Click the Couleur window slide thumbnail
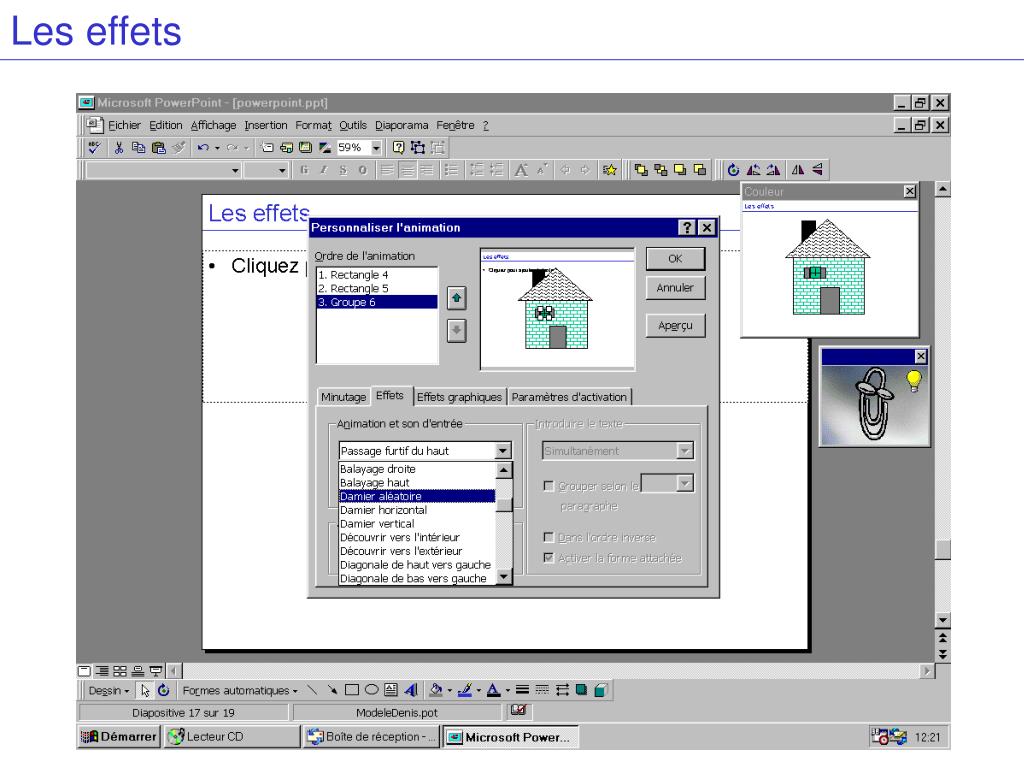 click(829, 268)
